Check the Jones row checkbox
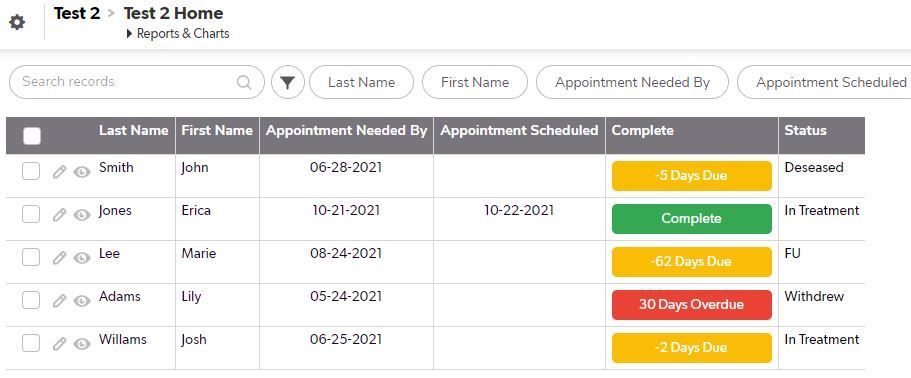This screenshot has height=378, width=911. (31, 214)
